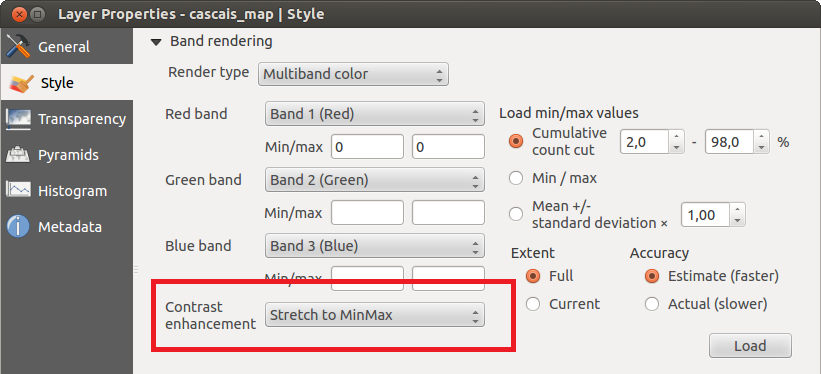Click the Style paintbrush icon
The height and width of the screenshot is (374, 821).
click(21, 83)
